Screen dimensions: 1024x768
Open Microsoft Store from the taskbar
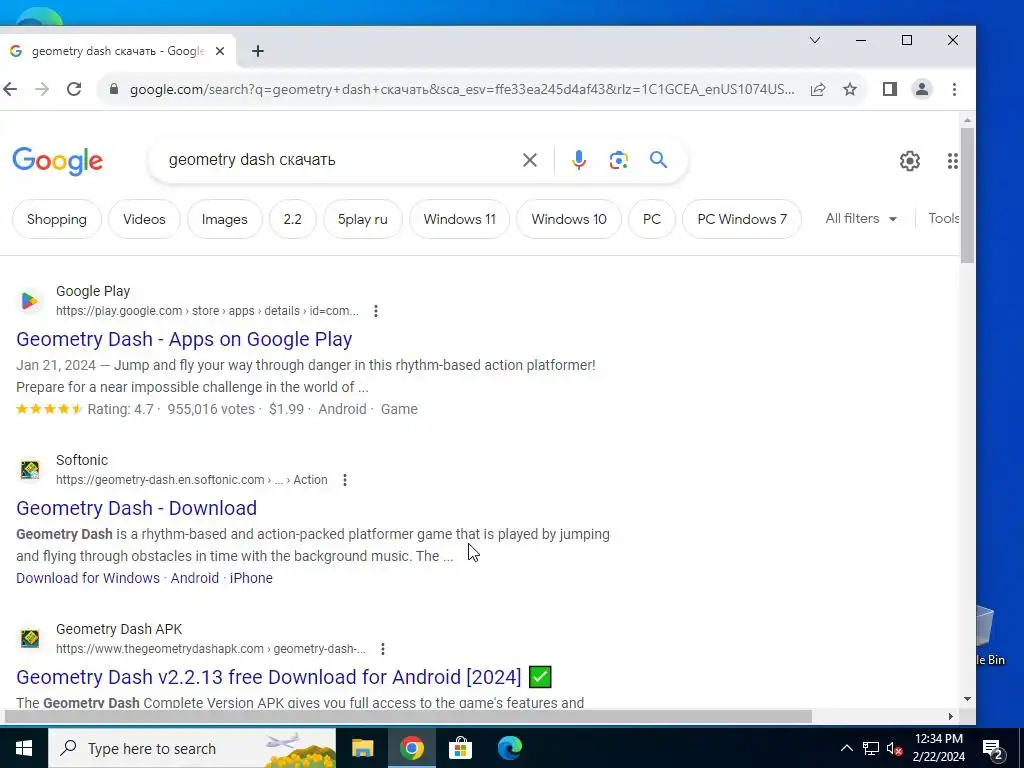coord(460,748)
